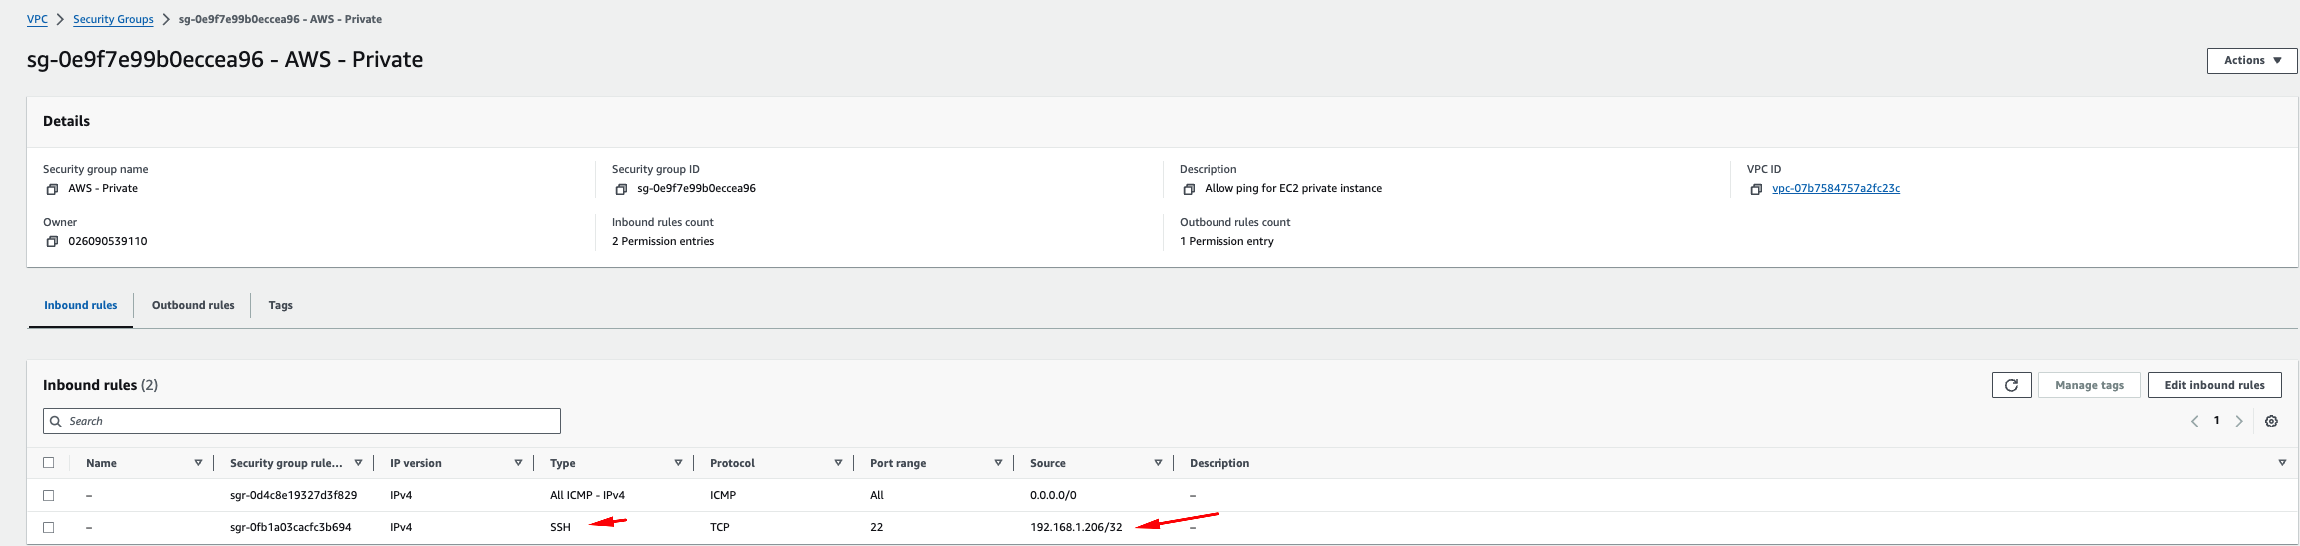Sort by IP version column arrow
The height and width of the screenshot is (546, 2300).
point(518,463)
